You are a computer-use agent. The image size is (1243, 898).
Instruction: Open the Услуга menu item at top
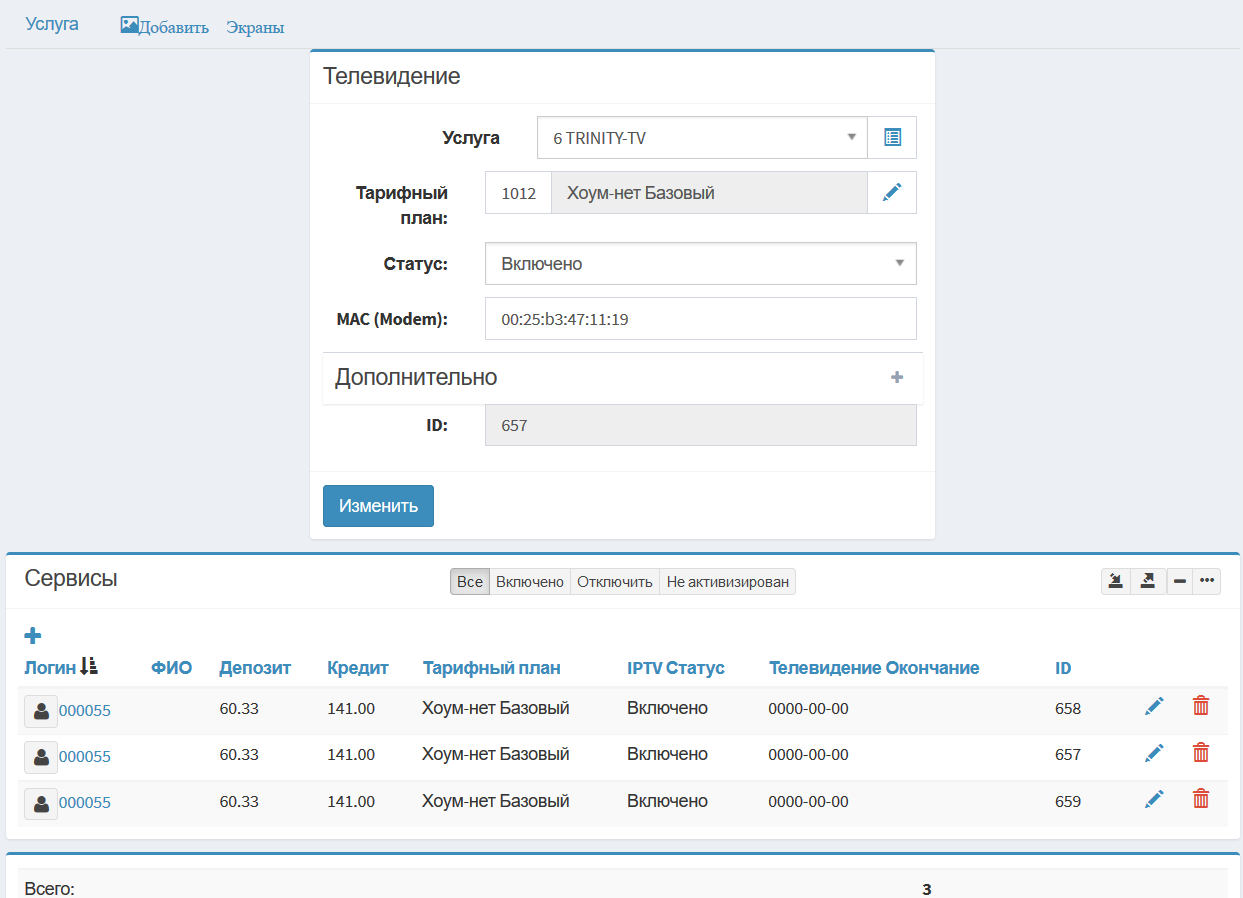tap(52, 24)
